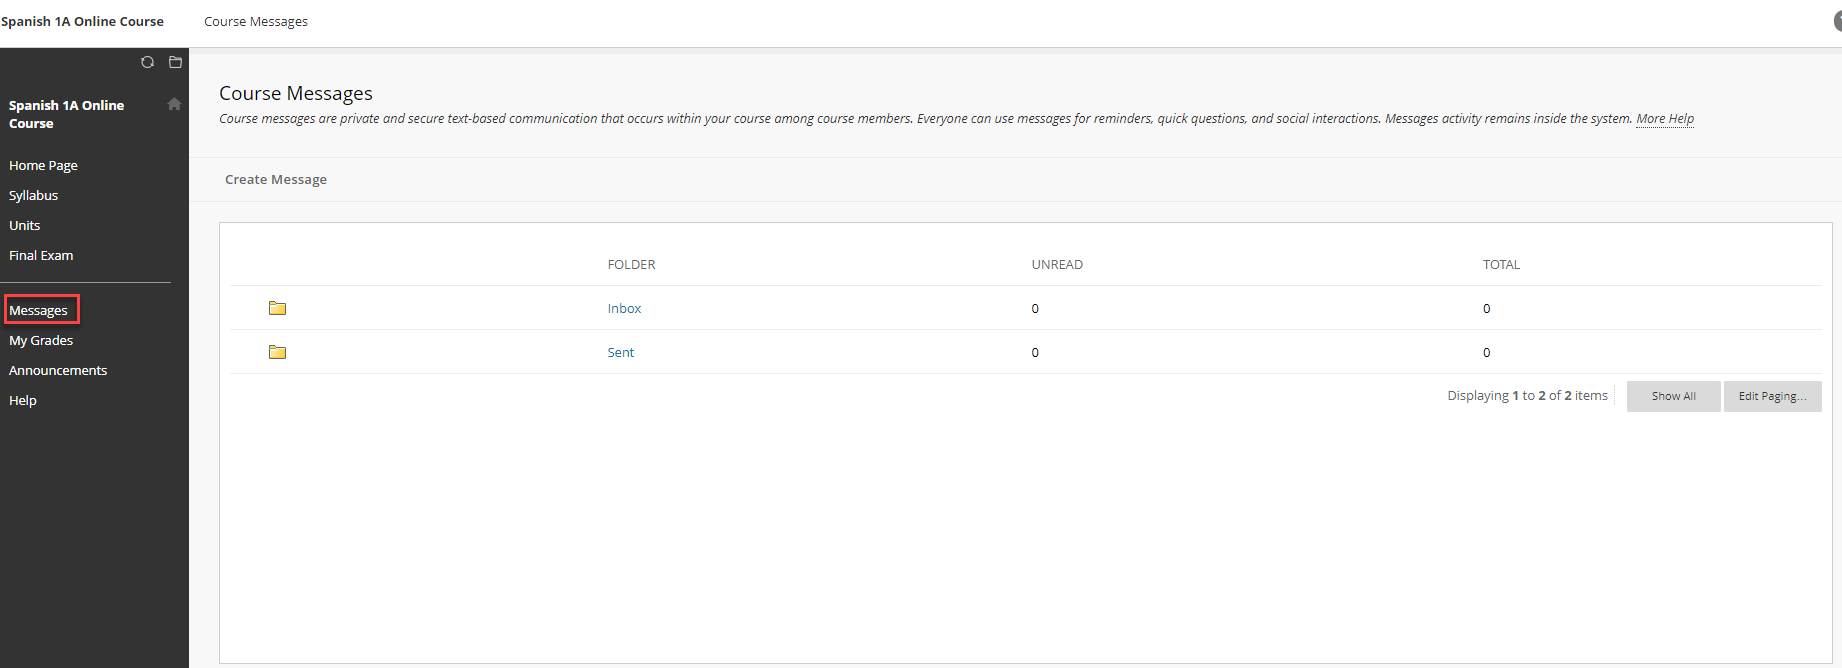Viewport: 1842px width, 668px height.
Task: View Announcements in the course menu
Action: click(58, 370)
